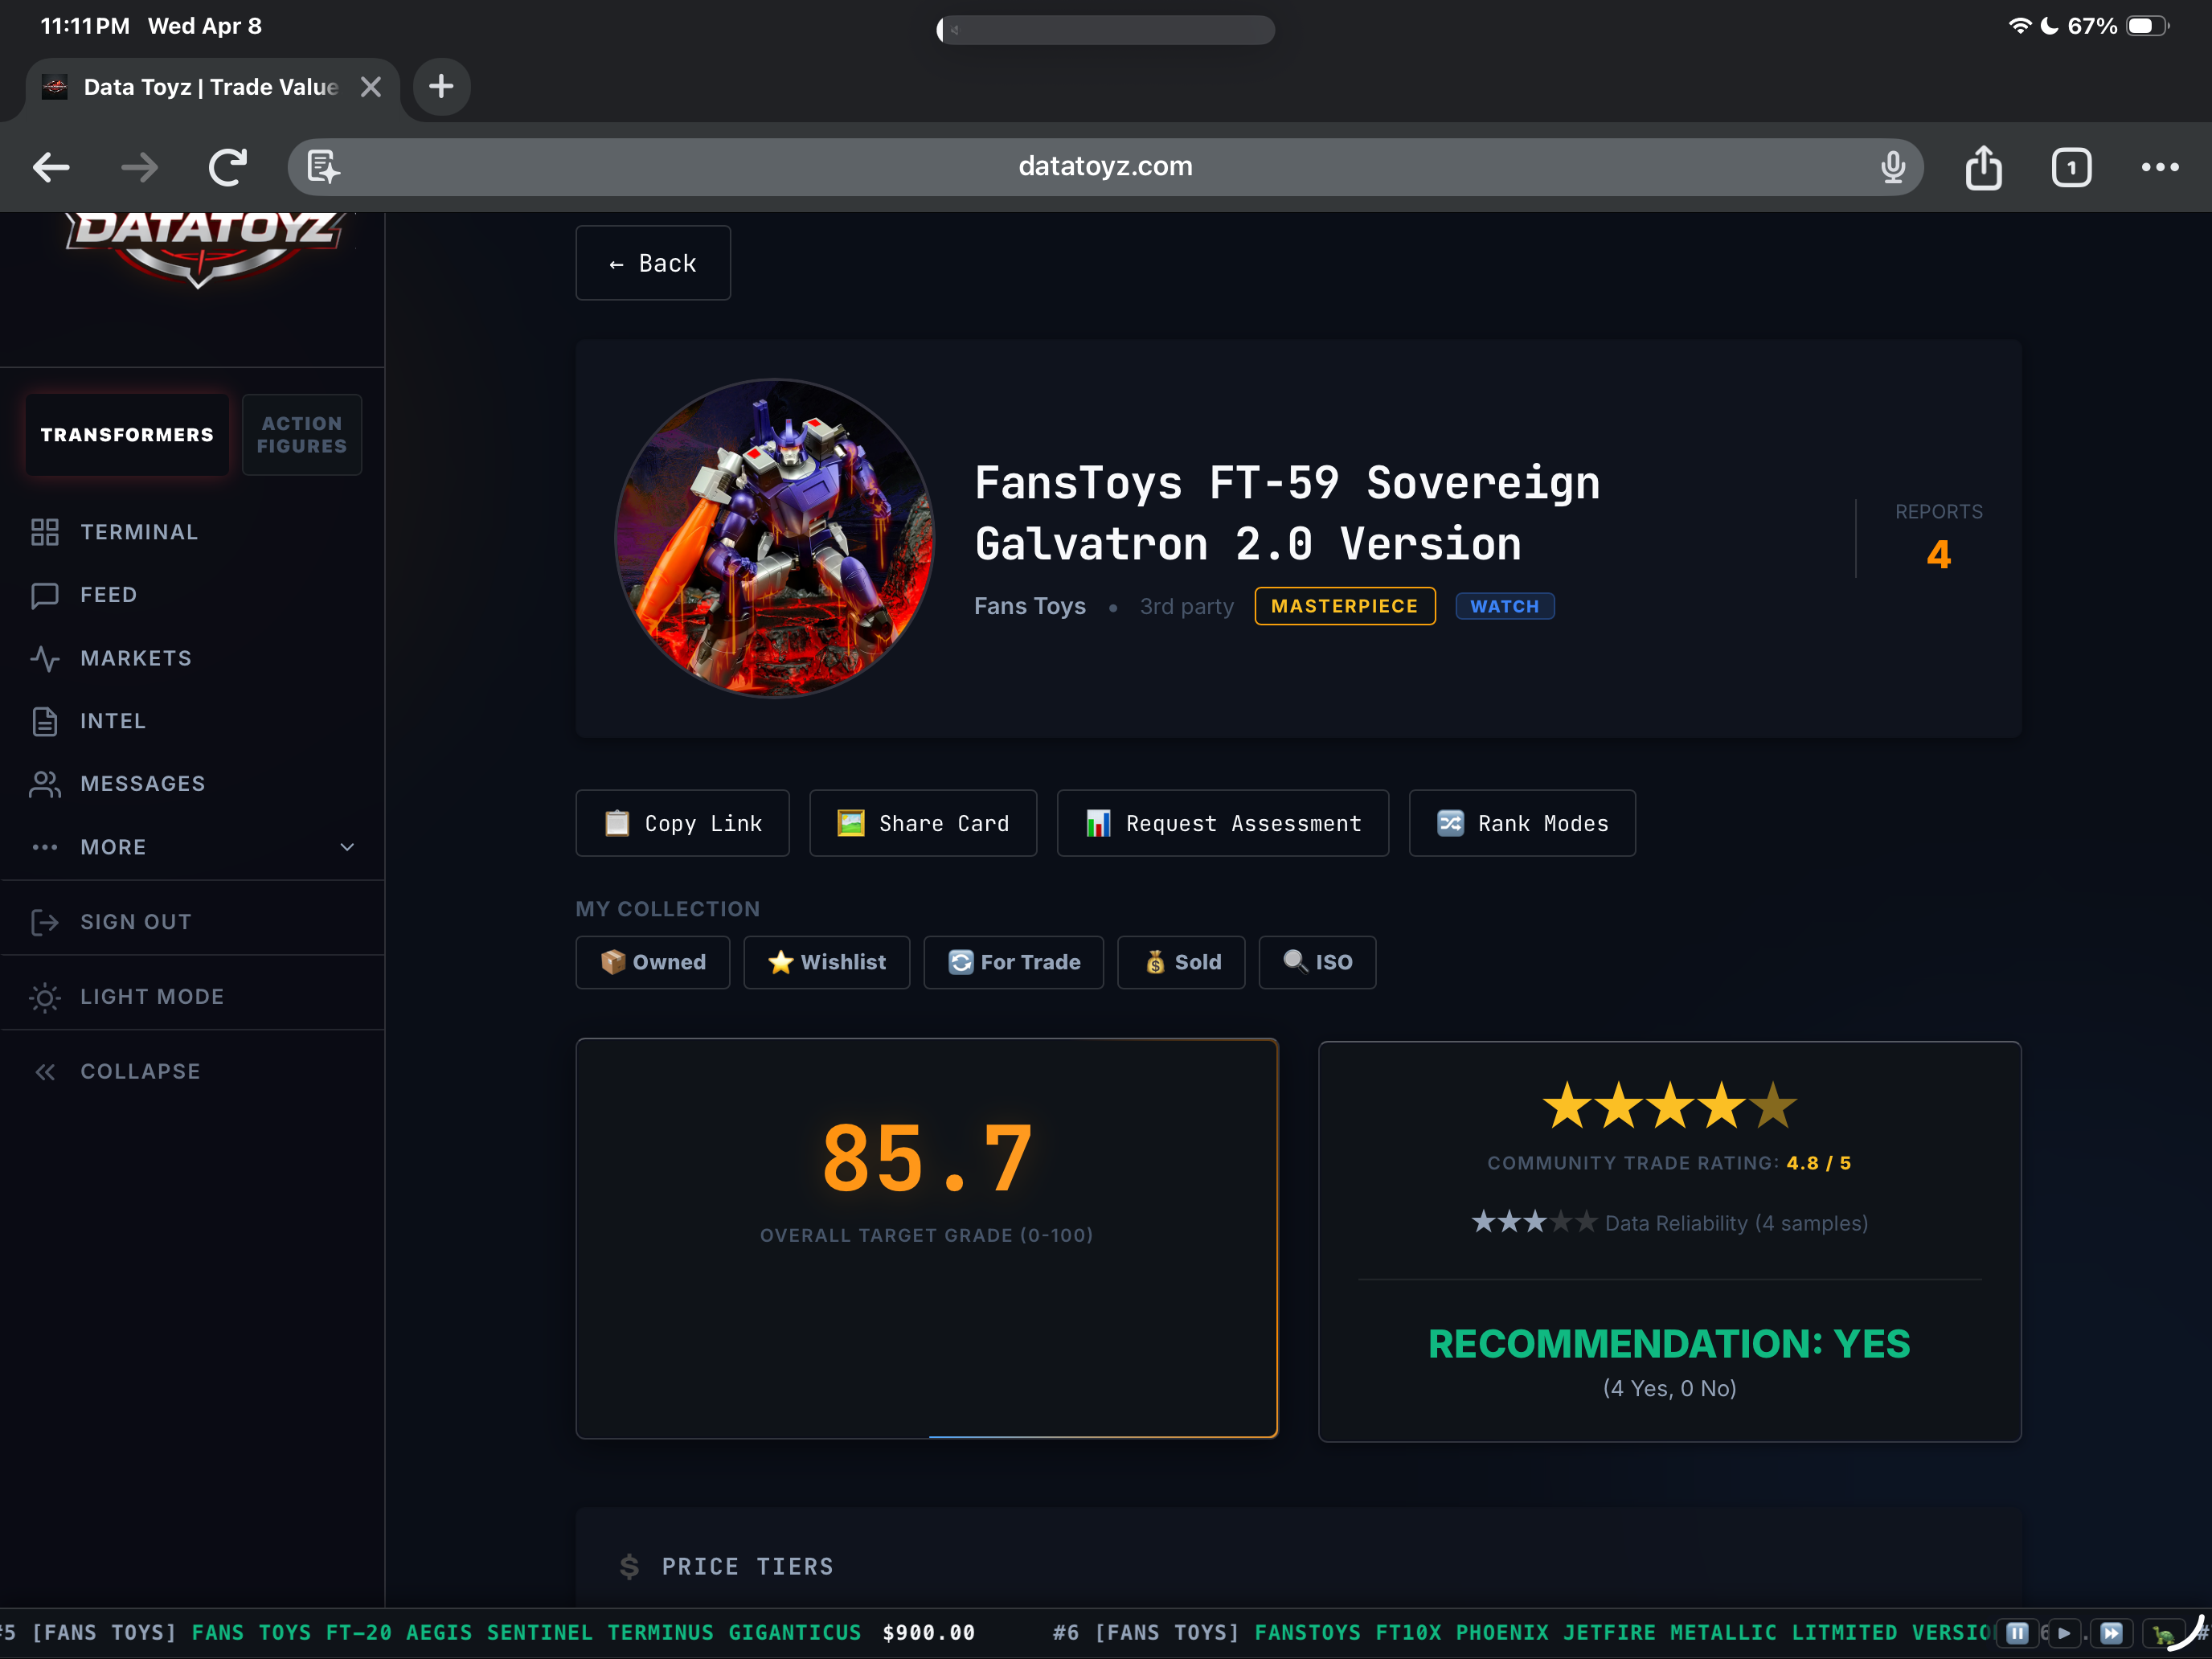Click the Galvatron figure thumbnail
This screenshot has width=2212, height=1659.
(775, 538)
